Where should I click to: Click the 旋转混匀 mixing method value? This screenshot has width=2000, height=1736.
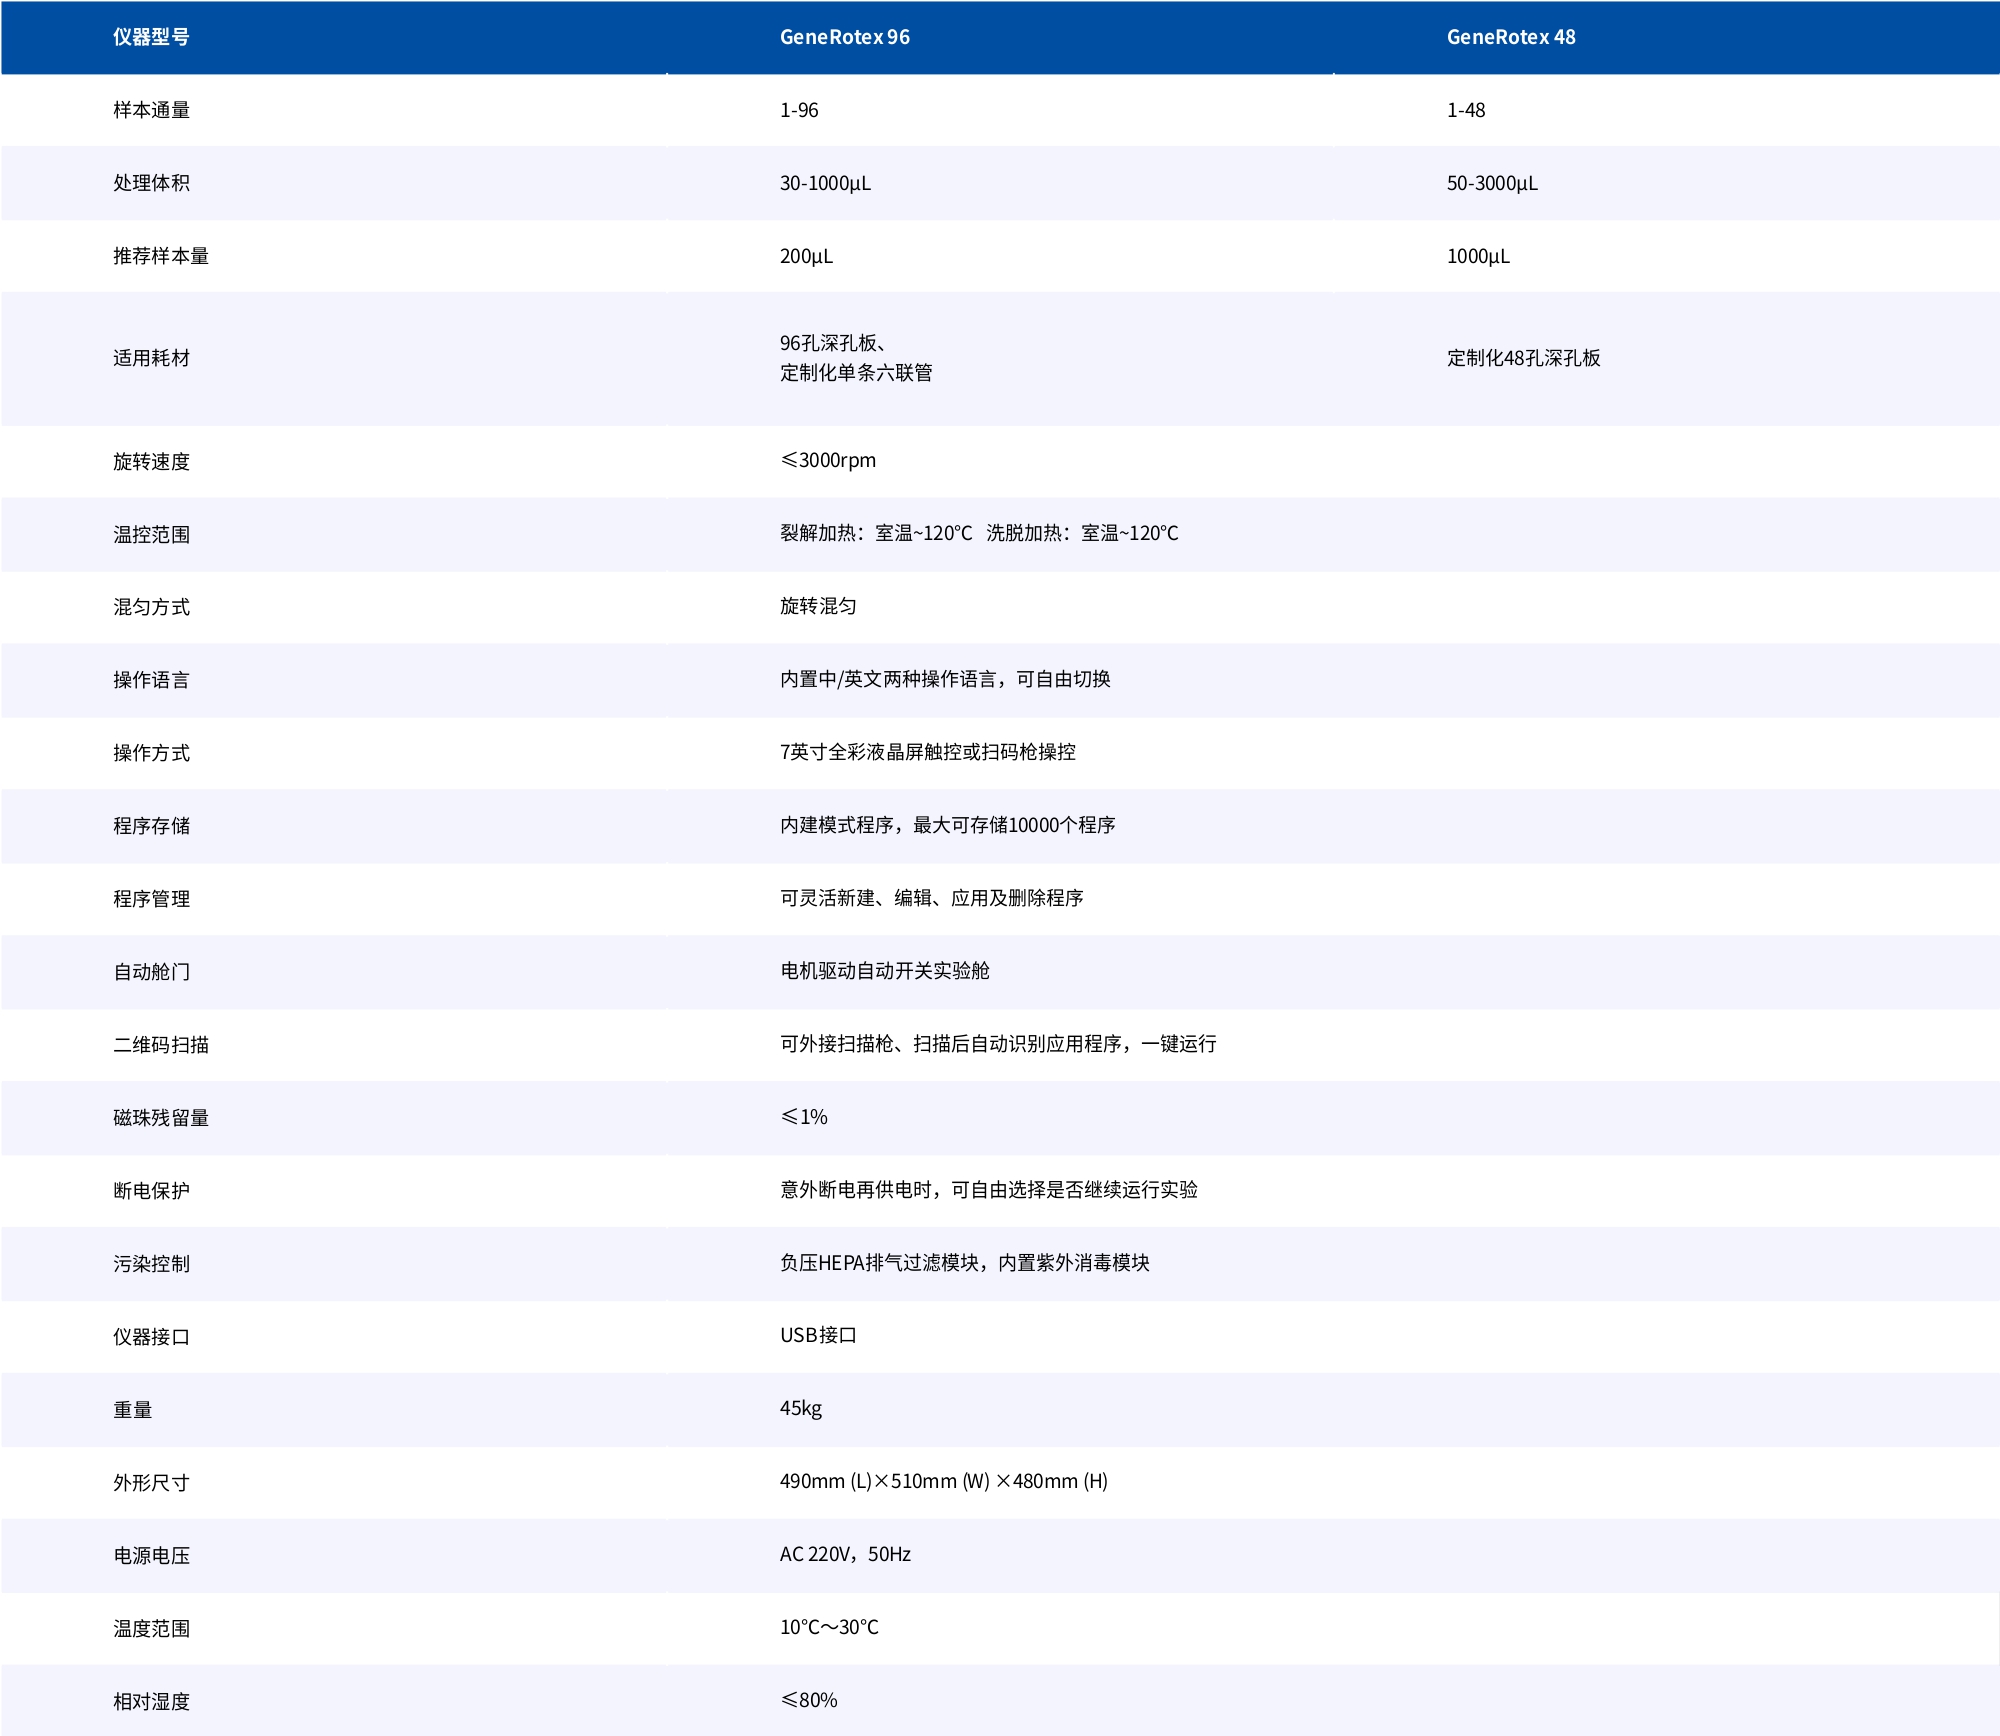[818, 606]
